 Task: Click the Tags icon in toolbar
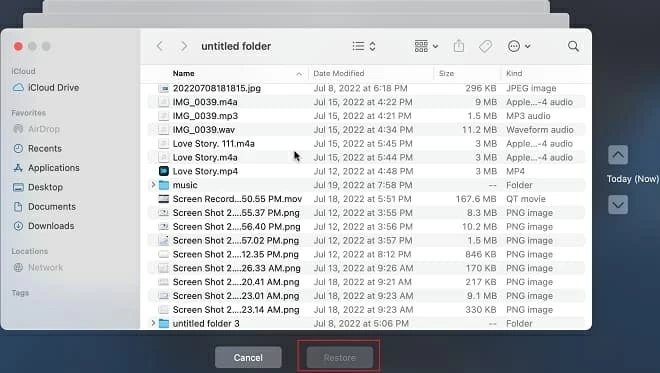click(x=485, y=46)
